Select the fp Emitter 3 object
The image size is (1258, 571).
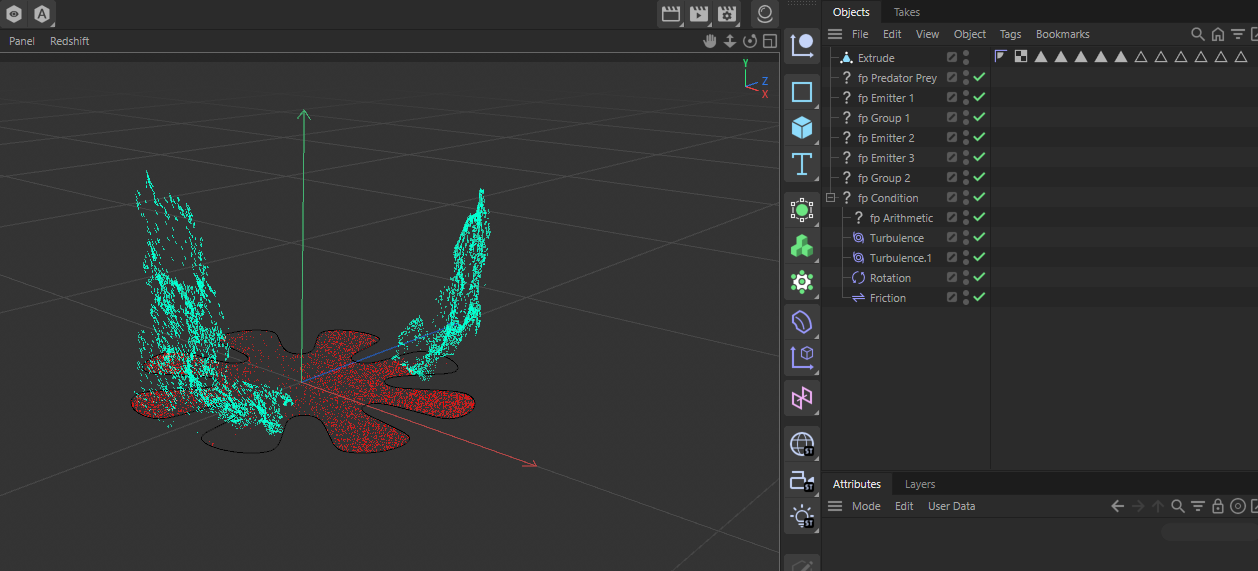(x=886, y=158)
